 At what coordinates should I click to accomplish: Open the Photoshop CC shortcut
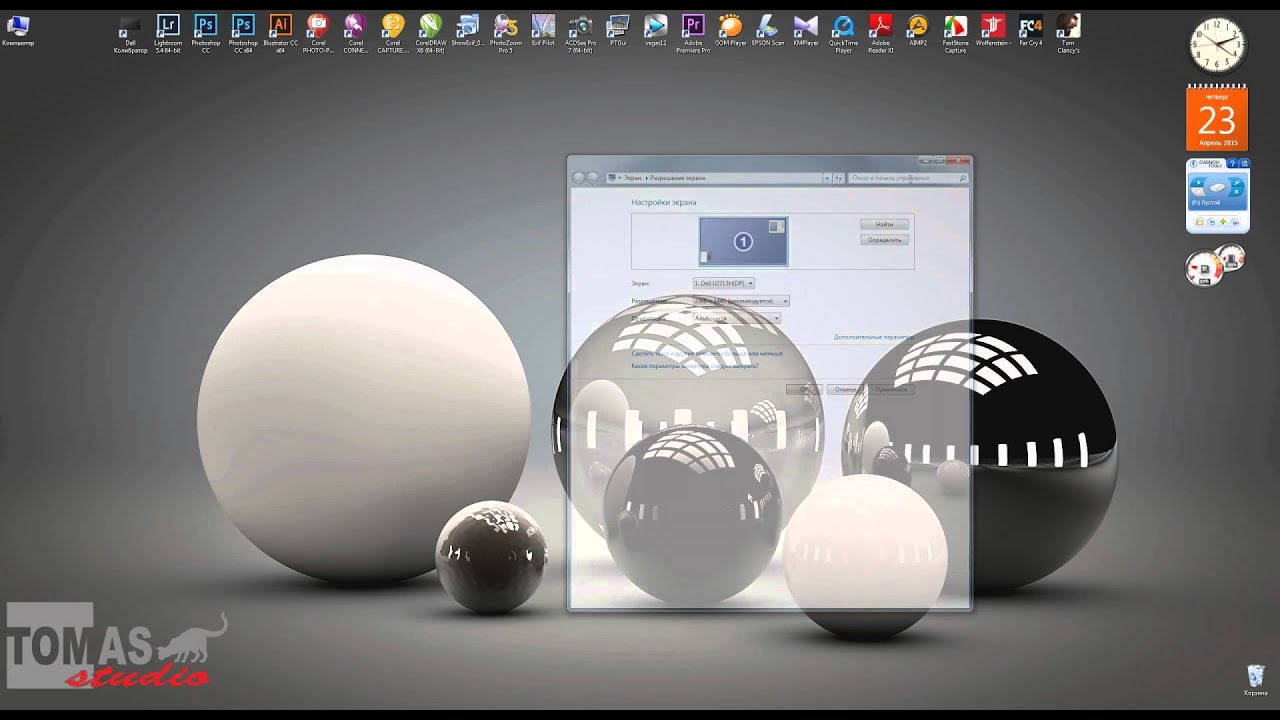click(x=206, y=34)
